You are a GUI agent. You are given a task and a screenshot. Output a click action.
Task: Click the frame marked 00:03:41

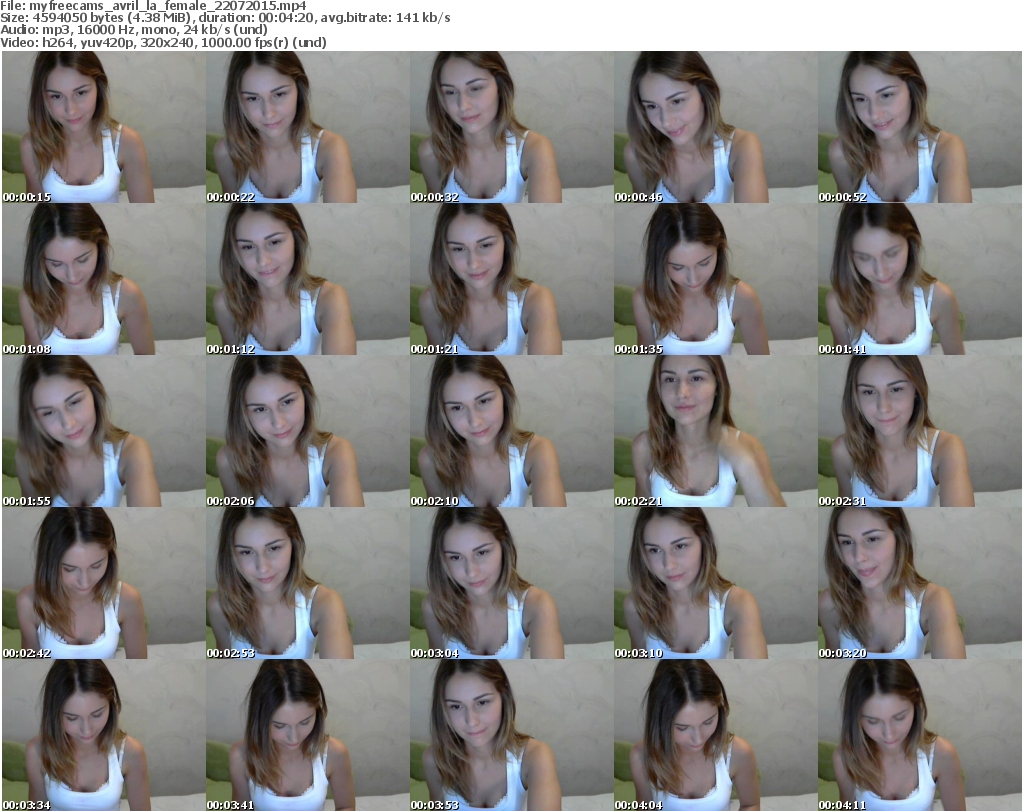pos(308,735)
